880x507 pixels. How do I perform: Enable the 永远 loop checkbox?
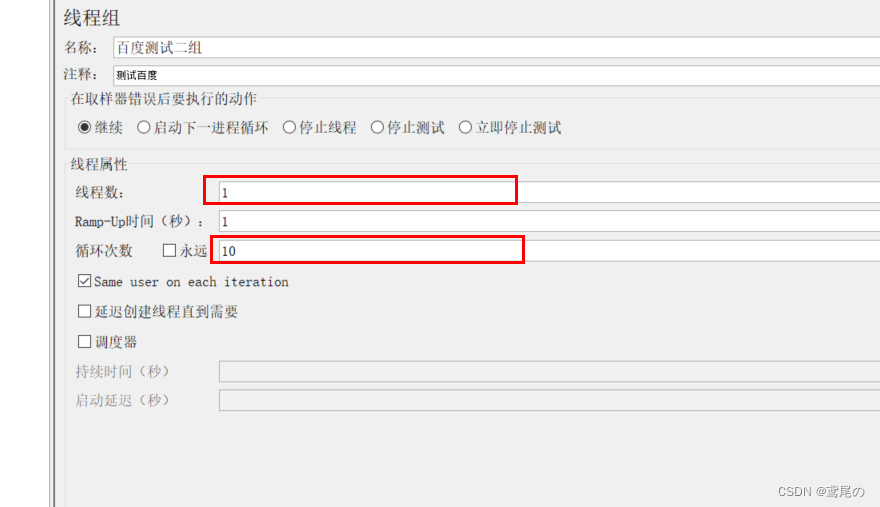pos(169,251)
